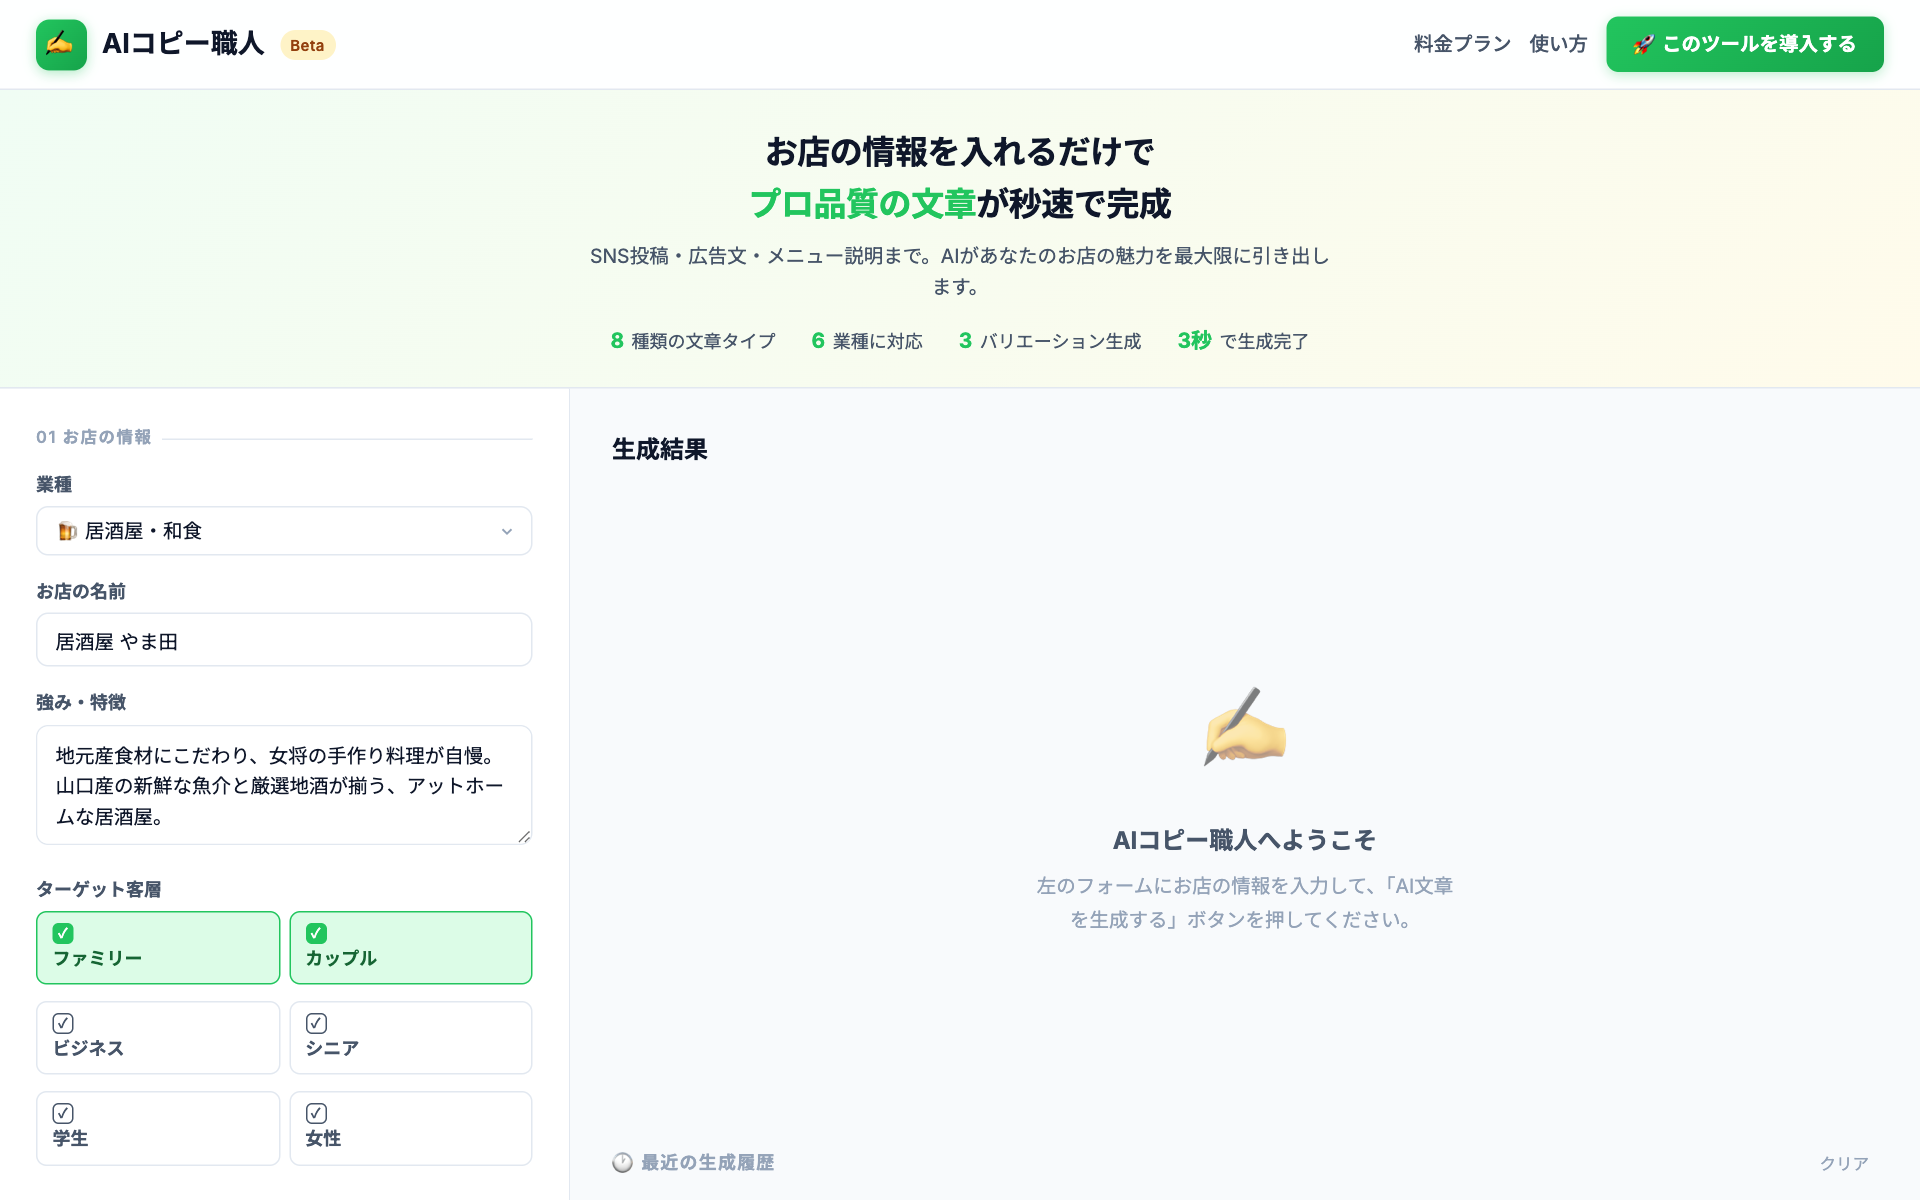Viewport: 1920px width, 1200px height.
Task: Click the clock icon next to 最近の生成履歴
Action: click(x=622, y=1162)
